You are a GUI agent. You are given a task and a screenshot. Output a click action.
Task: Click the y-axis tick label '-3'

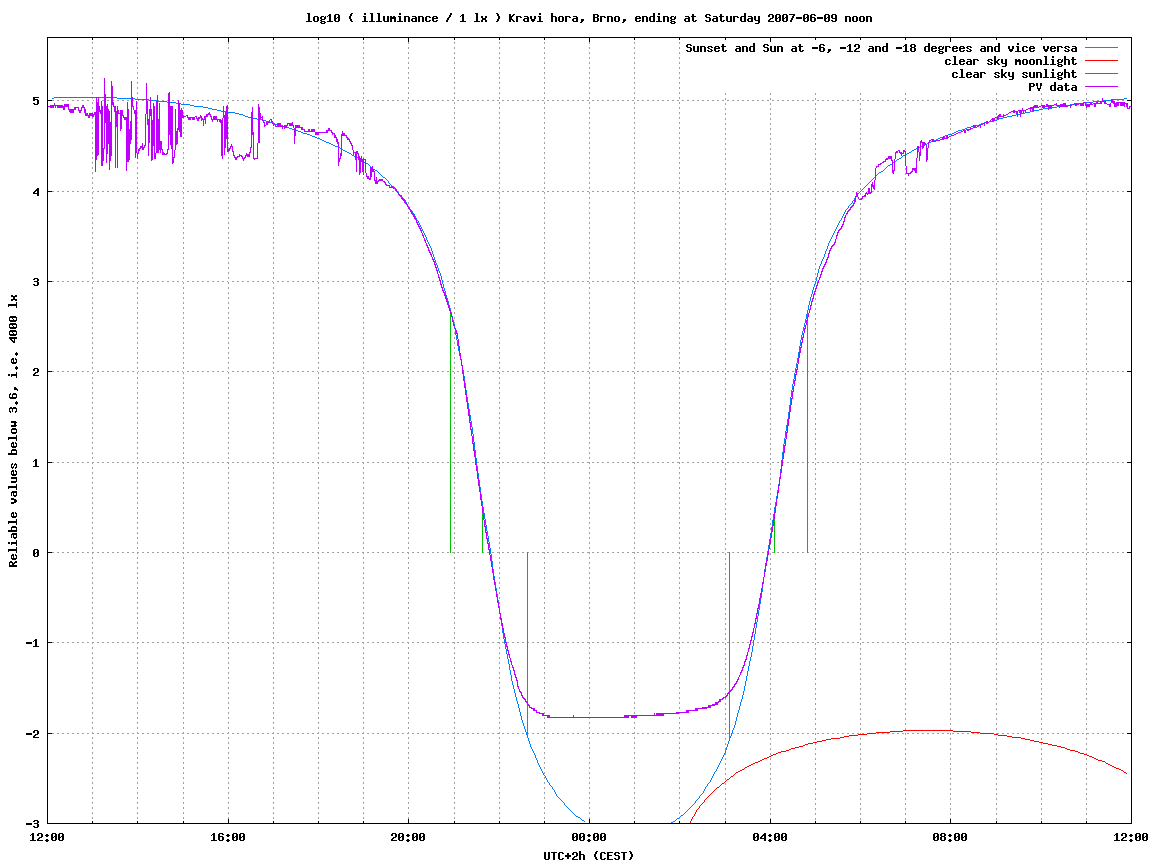point(32,823)
